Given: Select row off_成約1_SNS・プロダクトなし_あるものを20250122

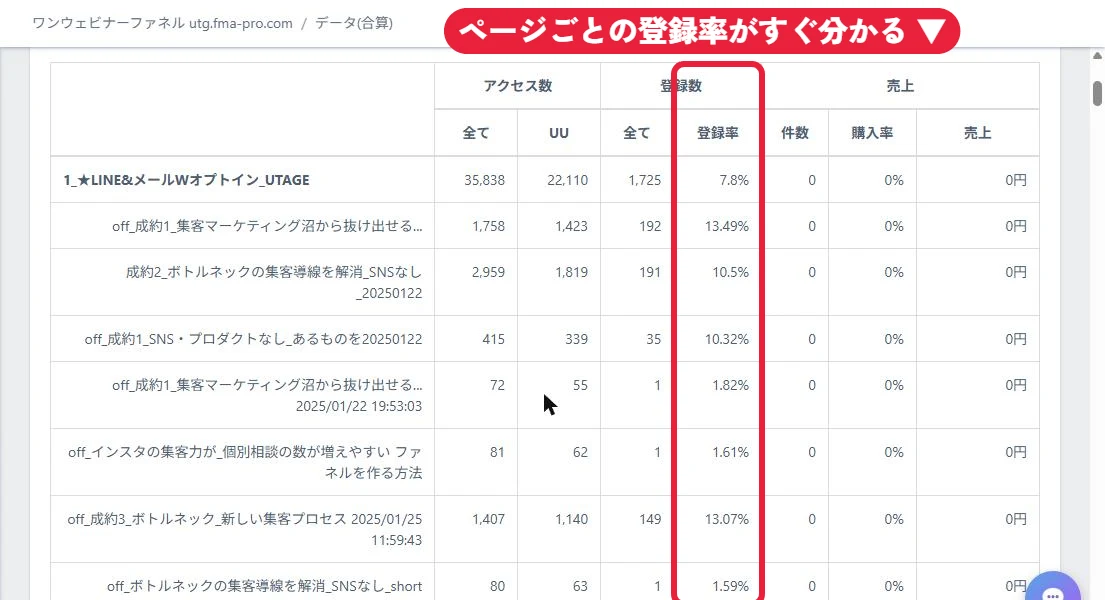Looking at the screenshot, I should coord(253,339).
